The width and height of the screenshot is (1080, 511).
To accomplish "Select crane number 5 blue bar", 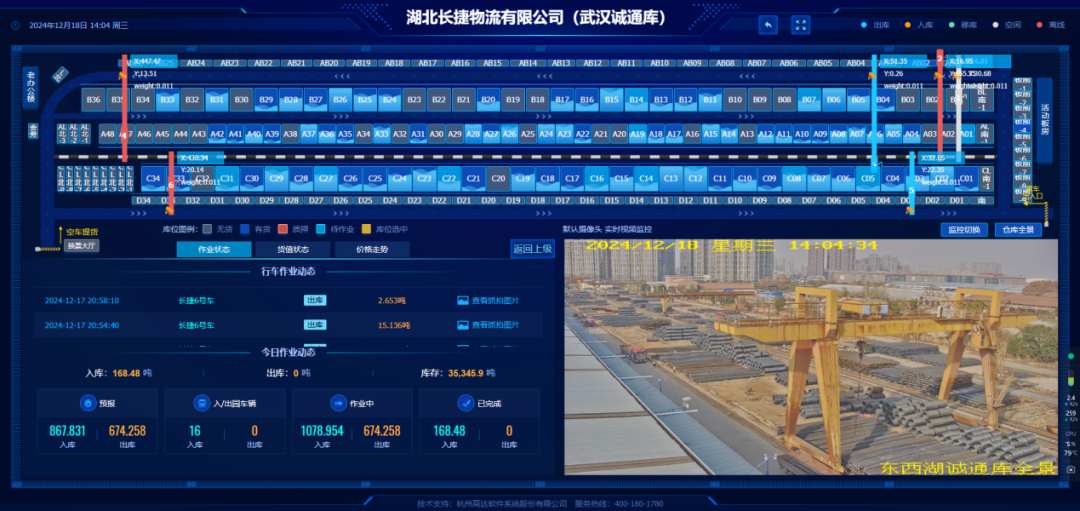I will pyautogui.click(x=911, y=183).
